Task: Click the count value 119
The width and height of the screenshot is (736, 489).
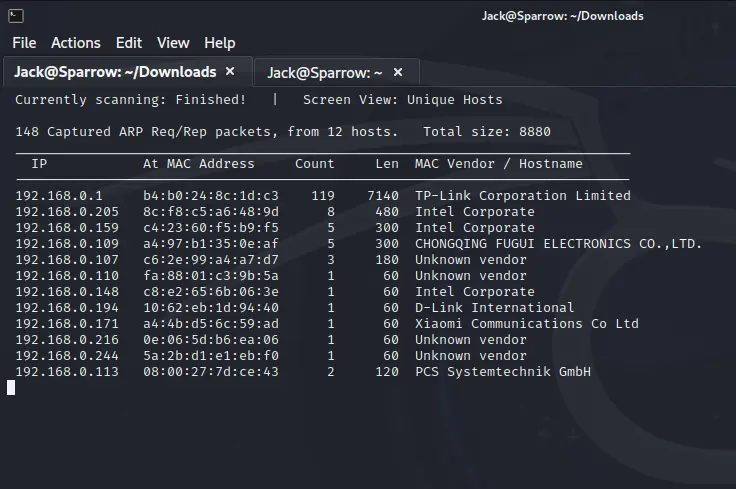Action: (323, 196)
